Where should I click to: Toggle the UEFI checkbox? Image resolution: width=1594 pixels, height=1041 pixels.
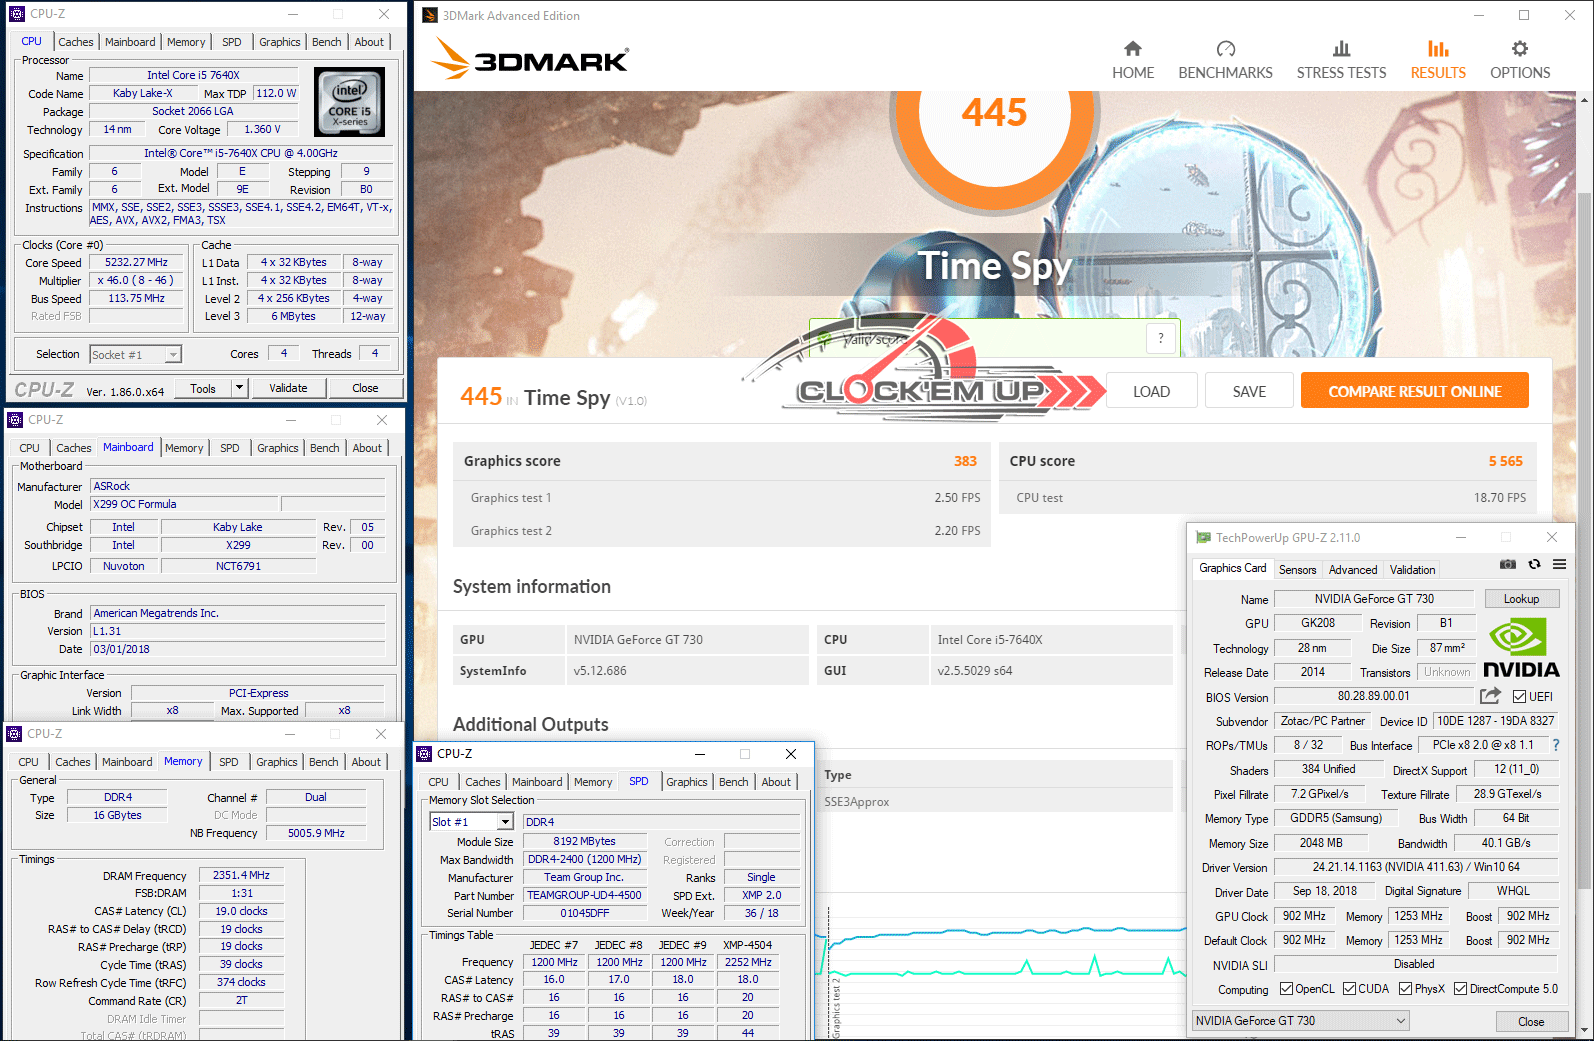[1519, 697]
